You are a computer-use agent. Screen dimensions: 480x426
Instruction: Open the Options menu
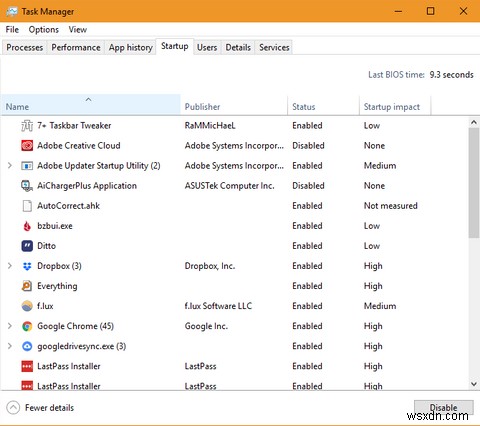click(x=44, y=30)
